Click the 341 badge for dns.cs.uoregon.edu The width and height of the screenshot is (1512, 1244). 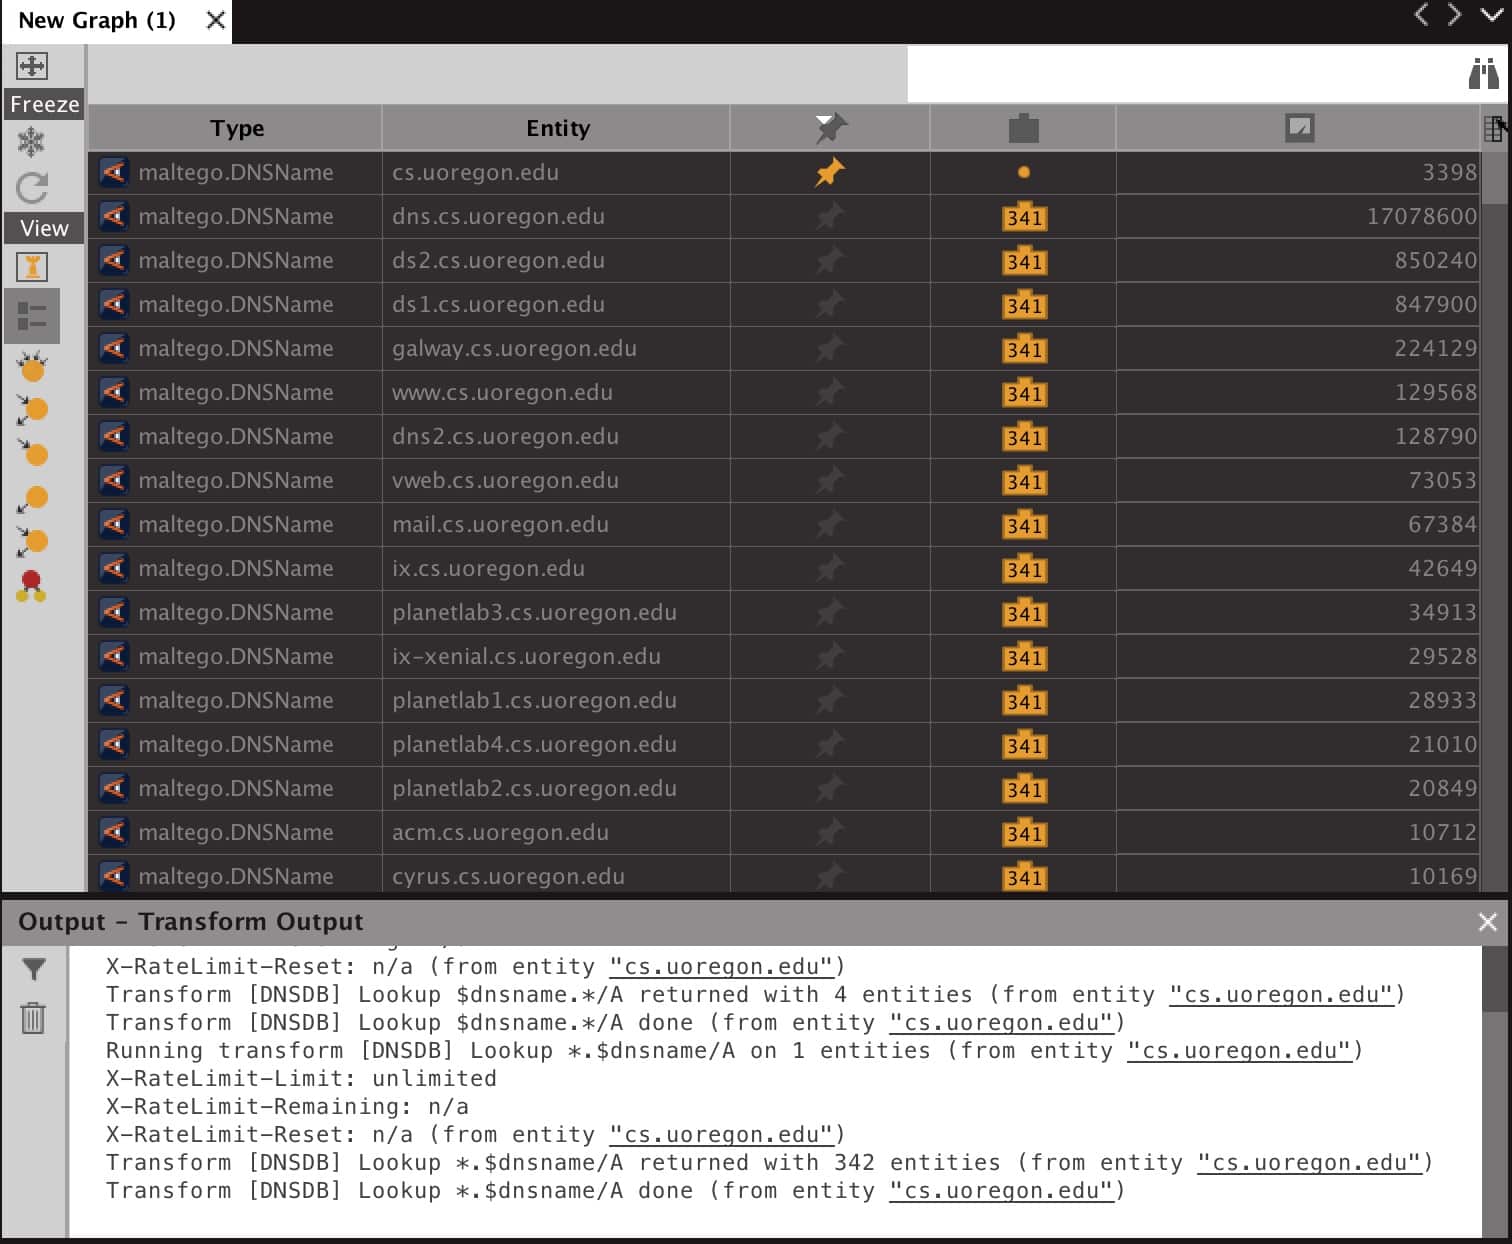pos(1024,217)
